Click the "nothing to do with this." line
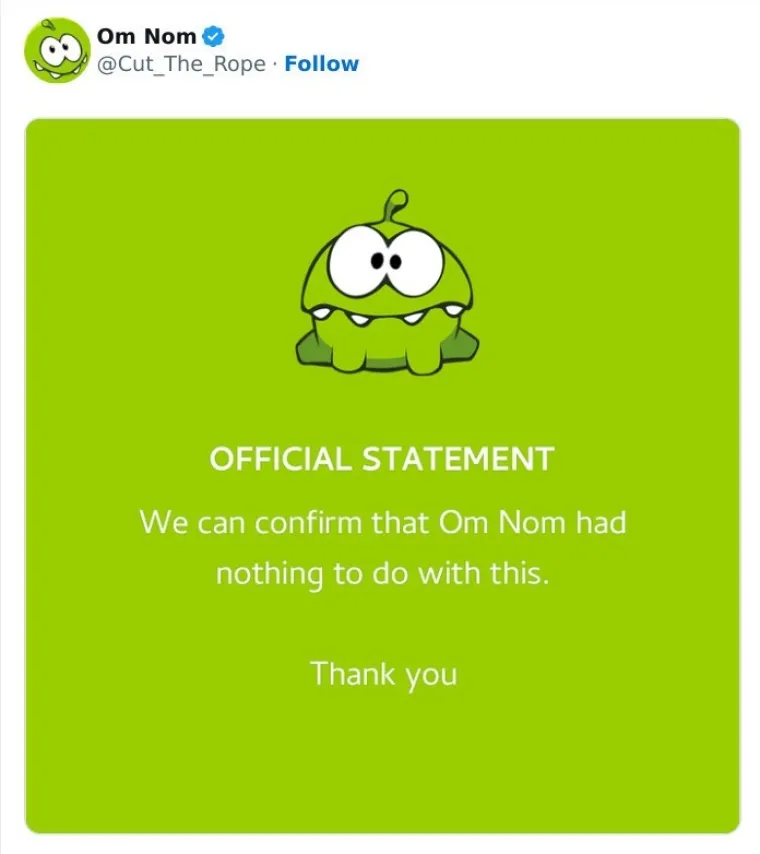The height and width of the screenshot is (854, 760). tap(383, 575)
